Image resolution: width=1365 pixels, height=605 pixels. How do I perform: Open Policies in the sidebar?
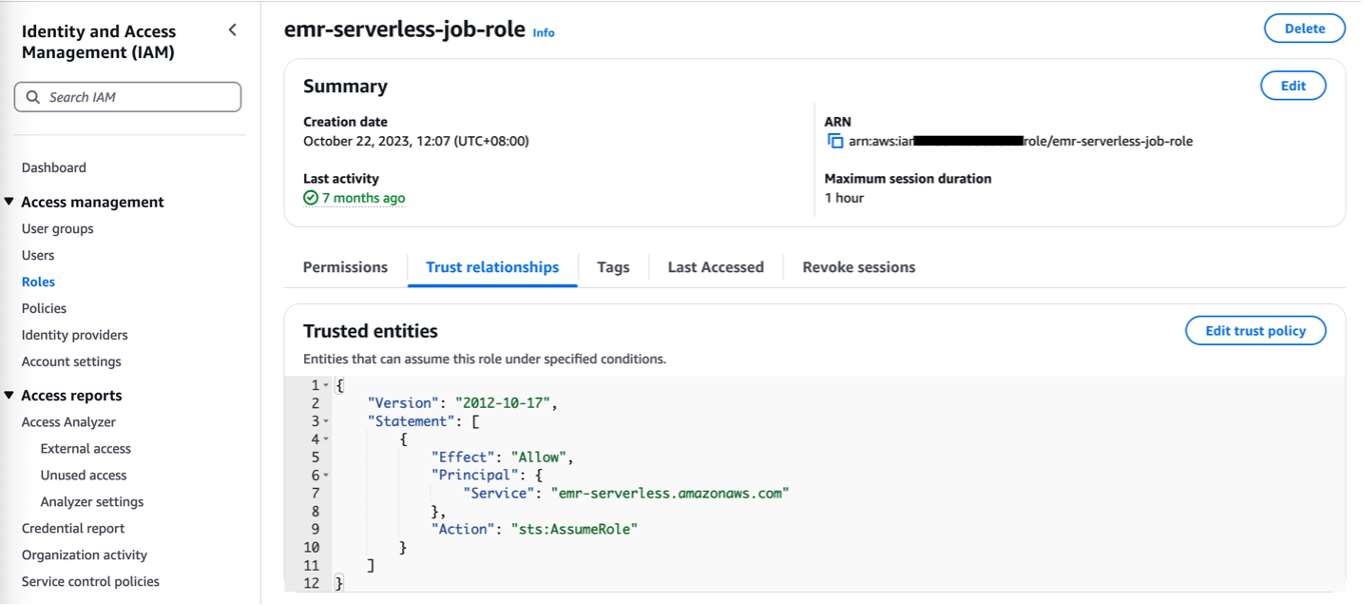(x=44, y=308)
